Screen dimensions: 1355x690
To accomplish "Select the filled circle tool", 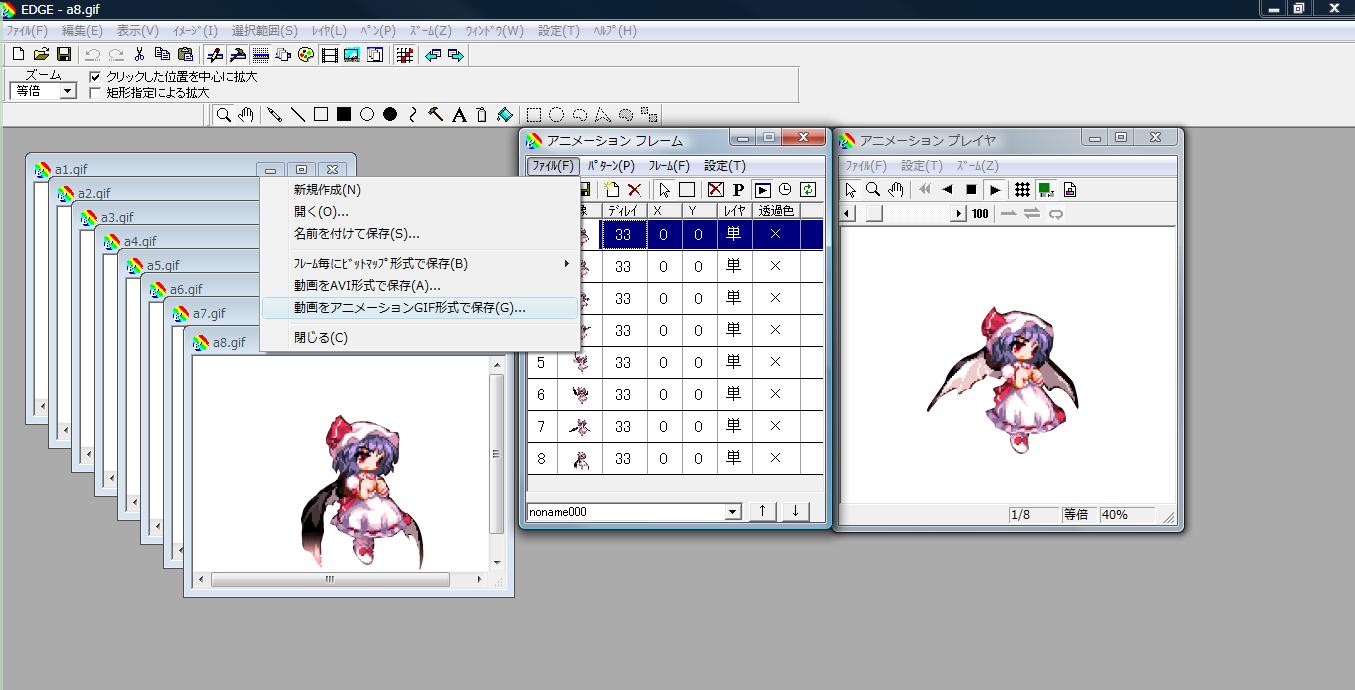I will (390, 115).
